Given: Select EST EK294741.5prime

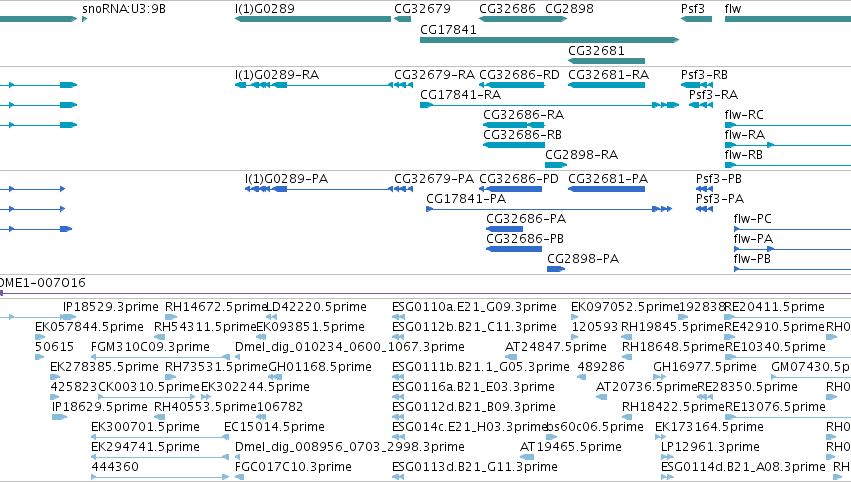Looking at the screenshot, I should [x=160, y=457].
